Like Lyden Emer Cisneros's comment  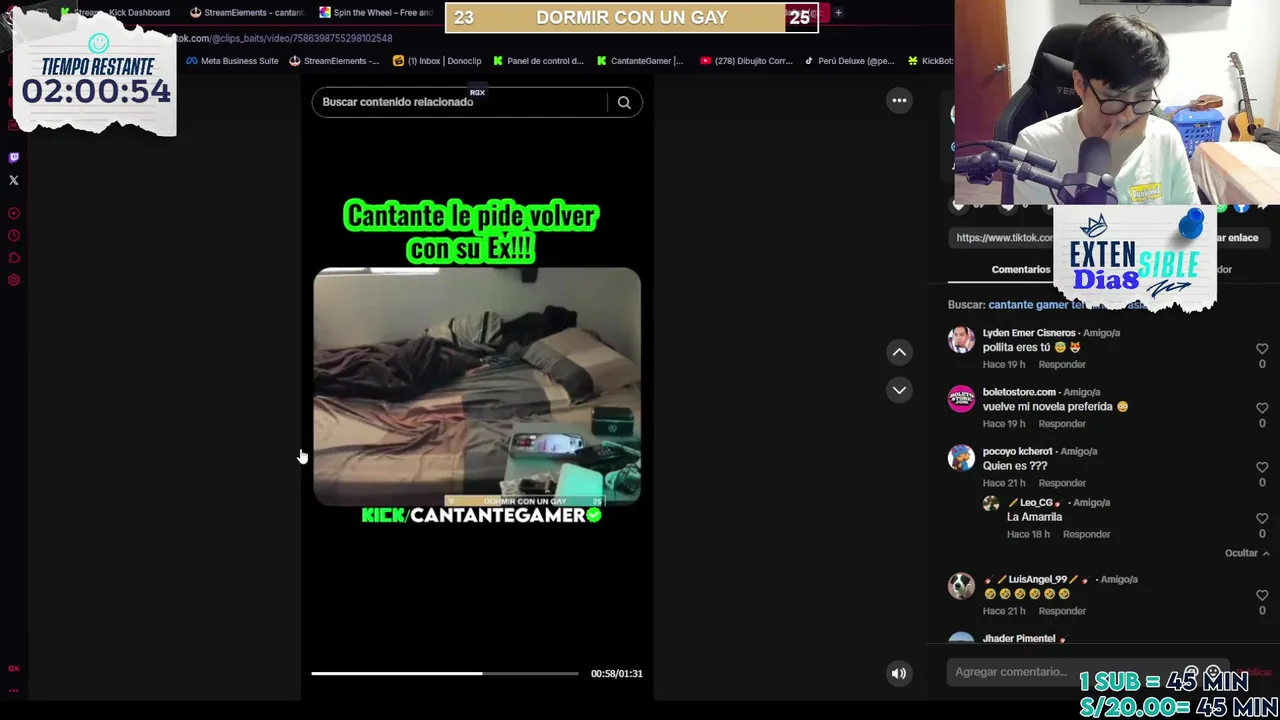1262,349
